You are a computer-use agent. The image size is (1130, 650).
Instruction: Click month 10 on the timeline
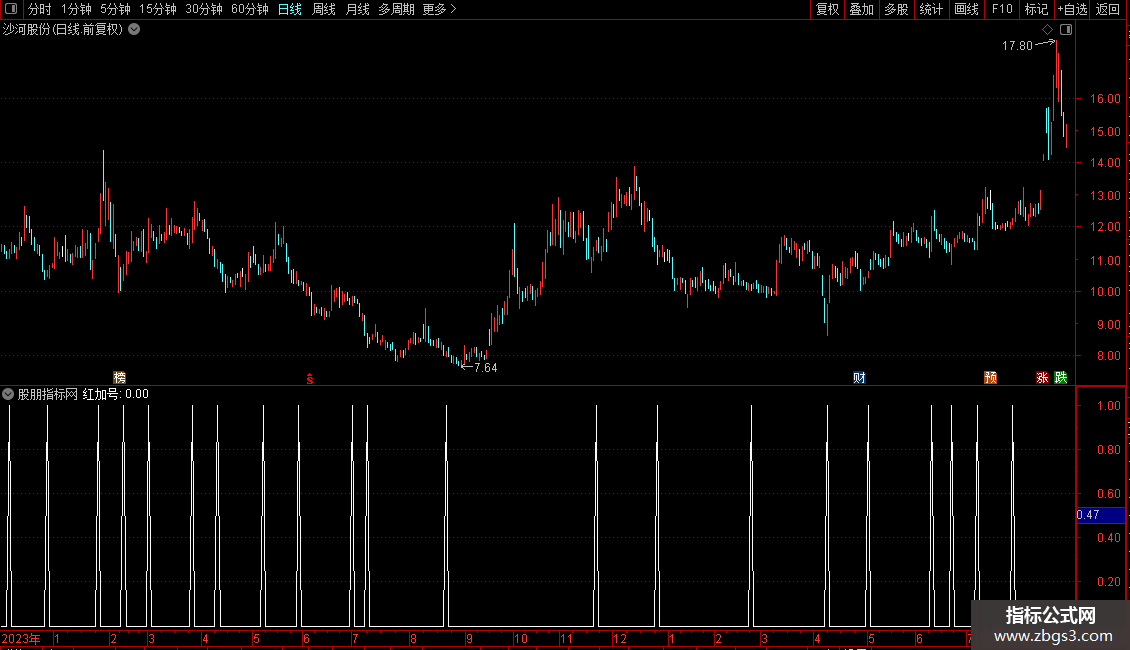click(x=520, y=638)
